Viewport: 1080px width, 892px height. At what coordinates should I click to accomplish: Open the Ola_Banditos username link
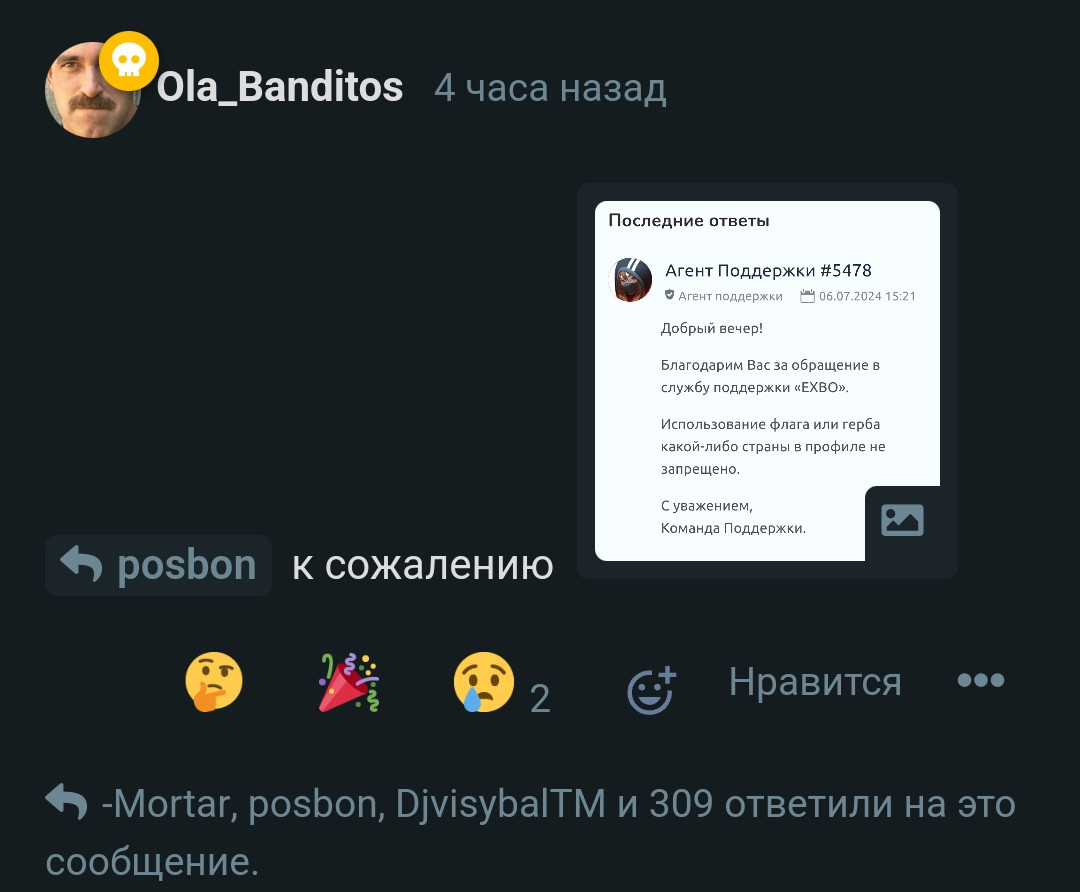280,87
